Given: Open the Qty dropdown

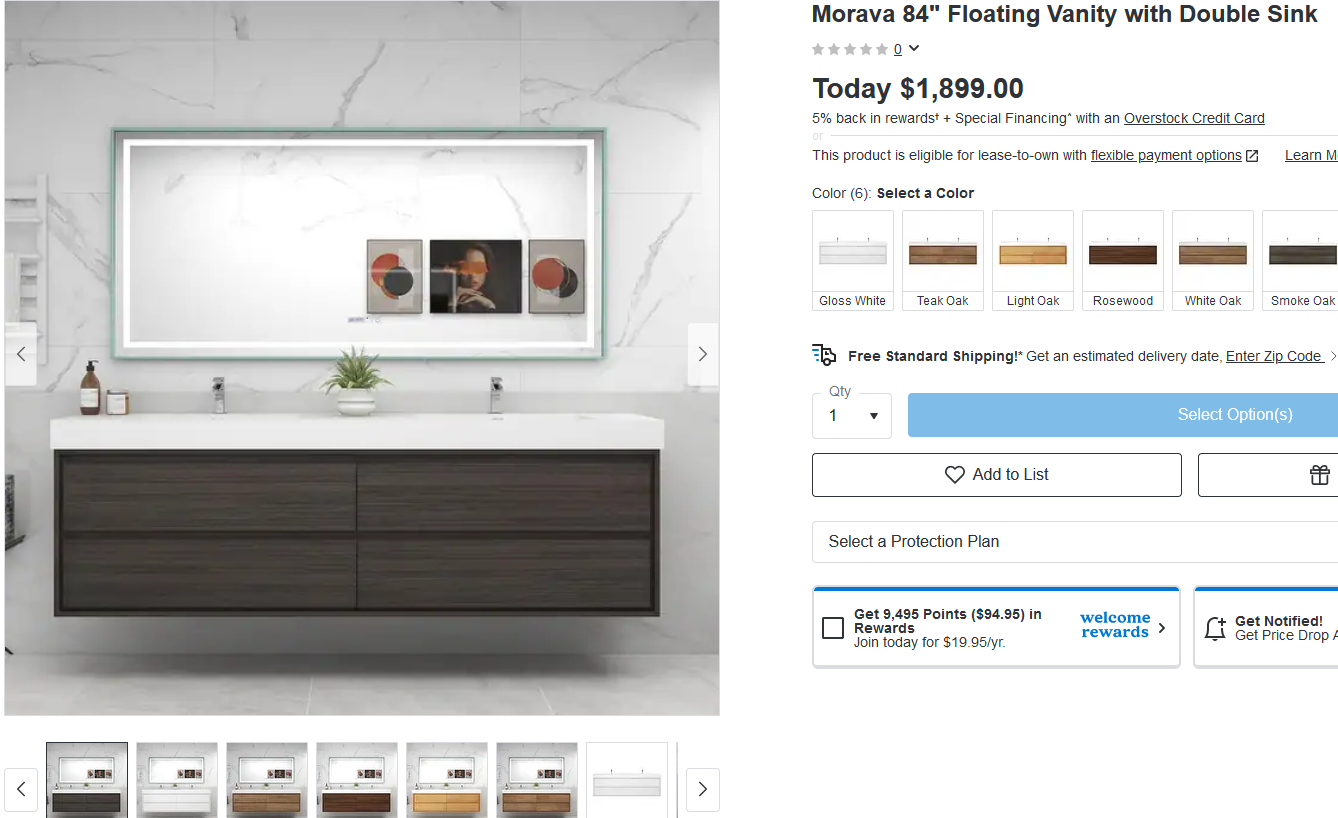Looking at the screenshot, I should 852,415.
